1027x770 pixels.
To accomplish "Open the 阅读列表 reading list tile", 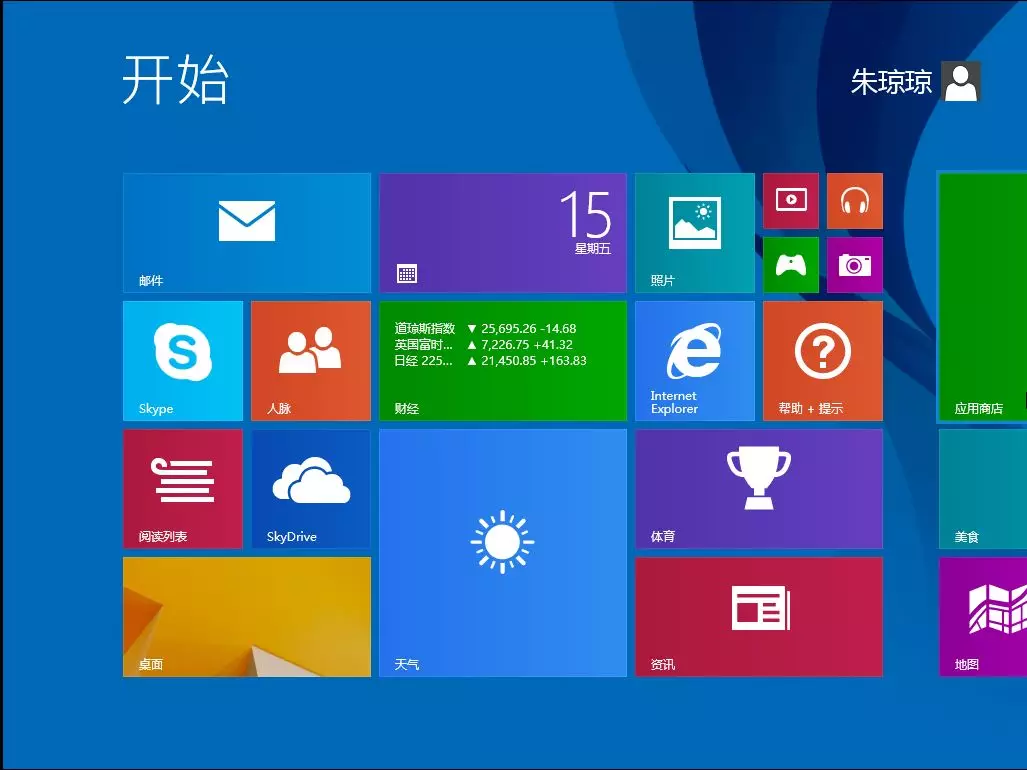I will tap(183, 488).
